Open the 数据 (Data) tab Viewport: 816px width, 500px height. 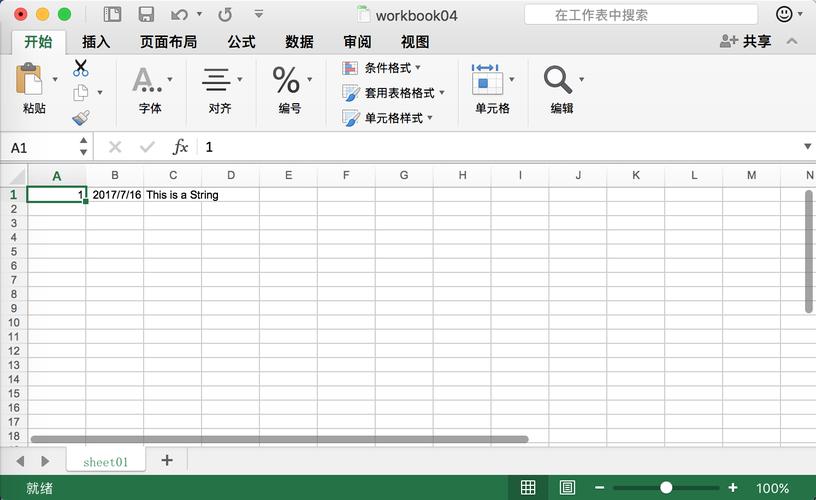[299, 42]
